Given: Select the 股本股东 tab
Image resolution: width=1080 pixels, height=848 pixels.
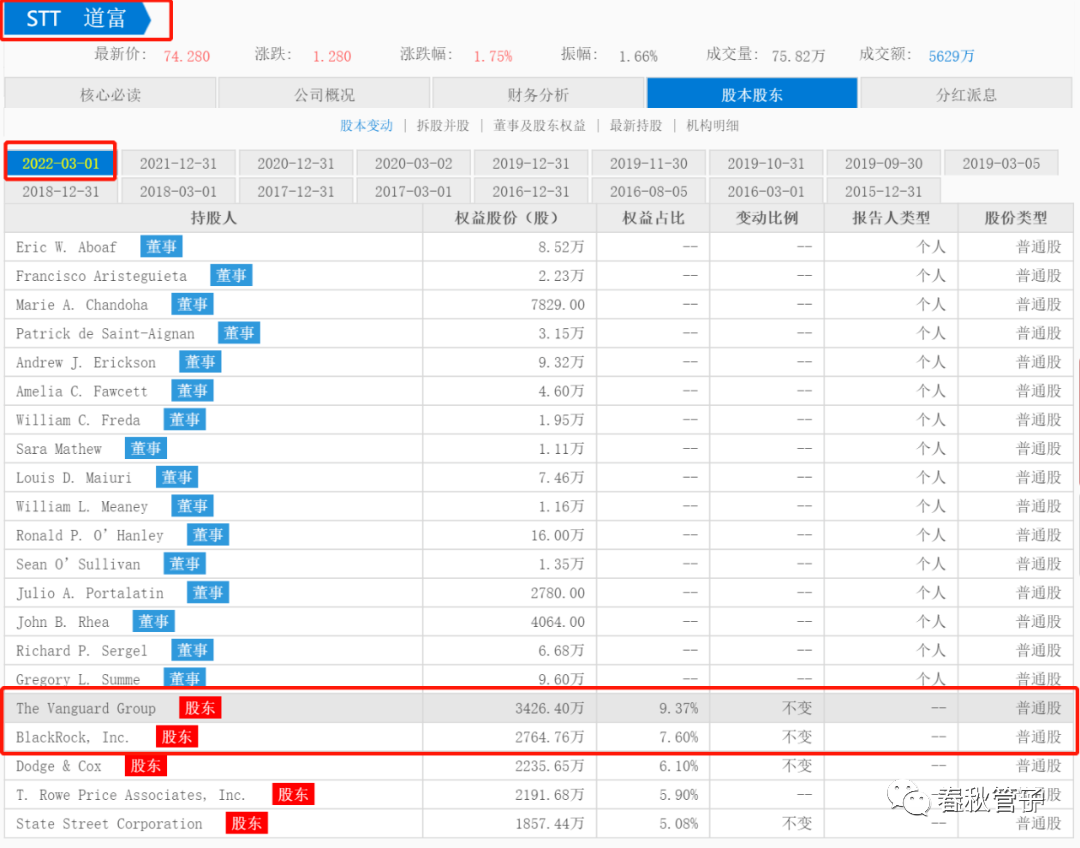Looking at the screenshot, I should pyautogui.click(x=752, y=94).
